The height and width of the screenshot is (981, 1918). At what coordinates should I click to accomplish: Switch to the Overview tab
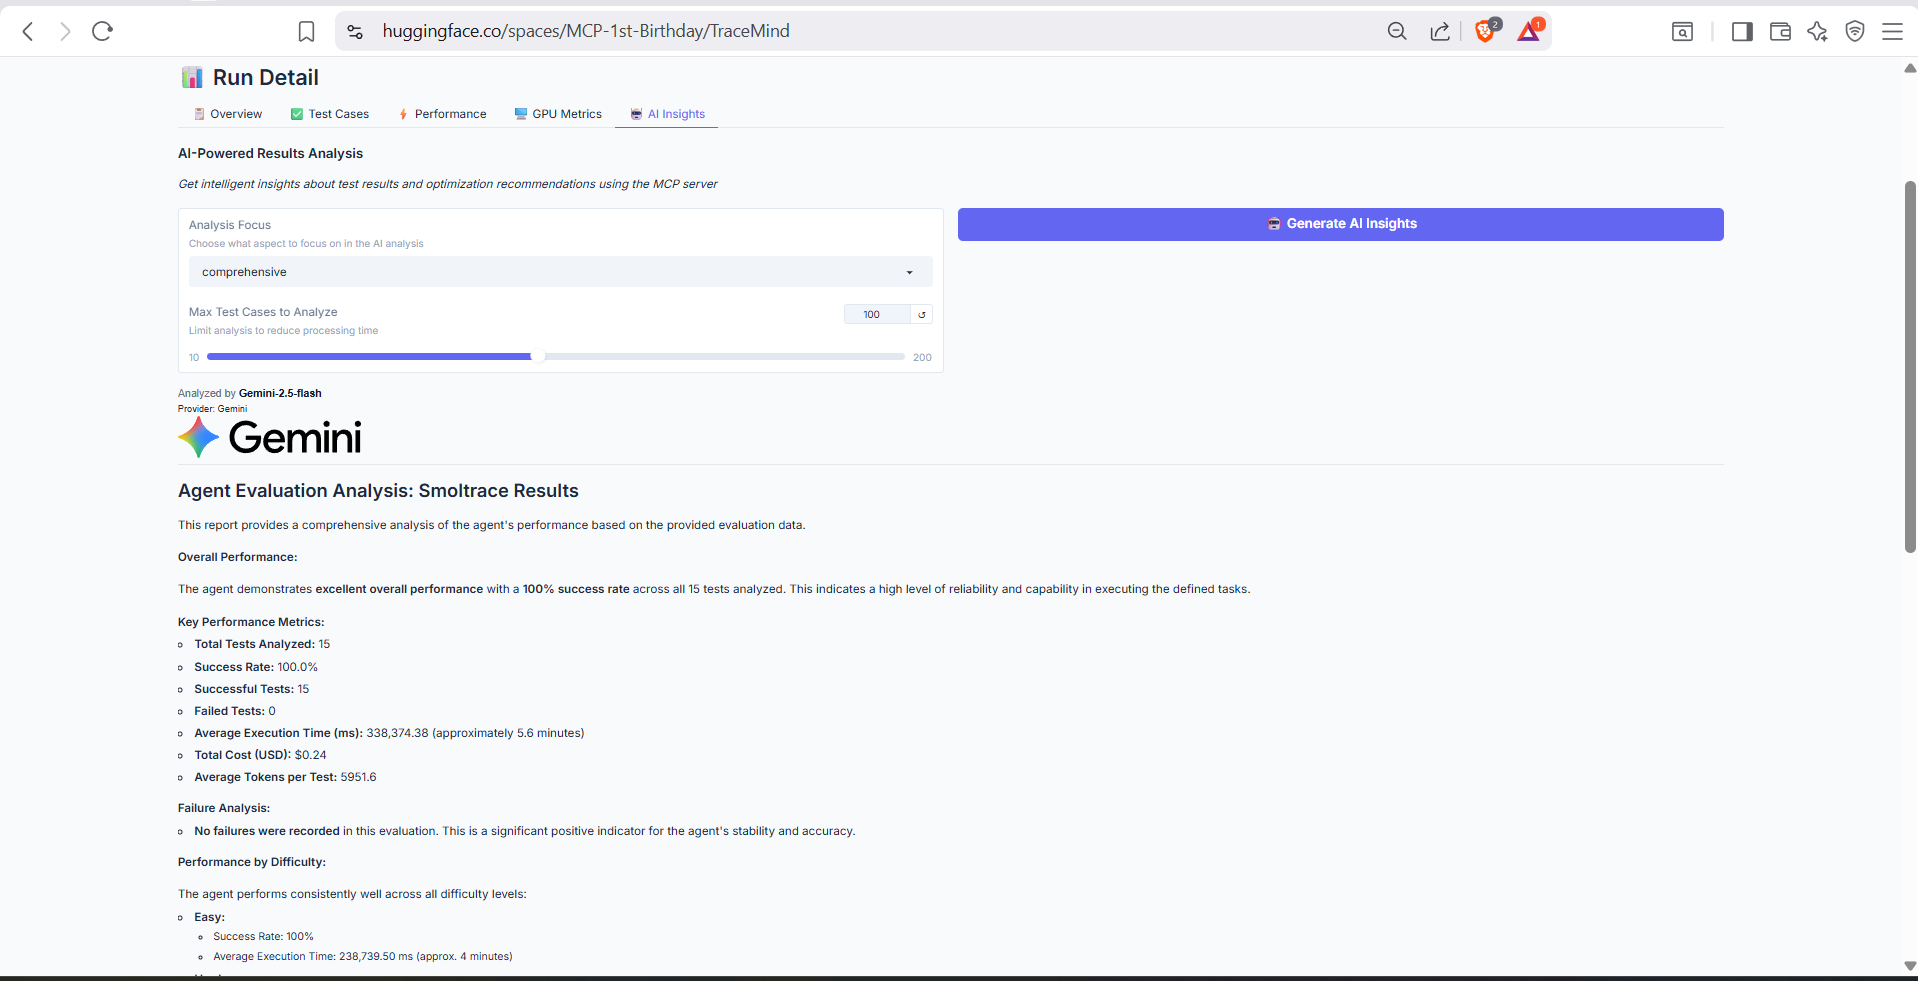pos(228,114)
